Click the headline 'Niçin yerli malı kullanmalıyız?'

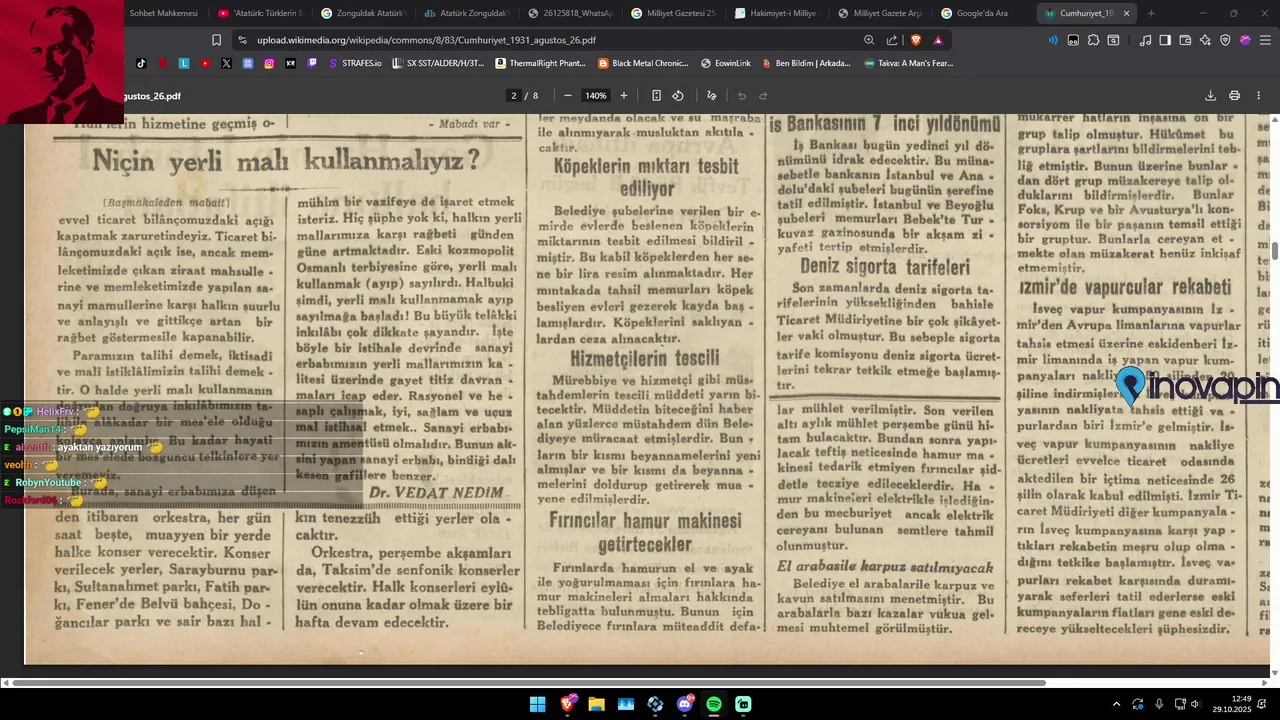click(287, 160)
